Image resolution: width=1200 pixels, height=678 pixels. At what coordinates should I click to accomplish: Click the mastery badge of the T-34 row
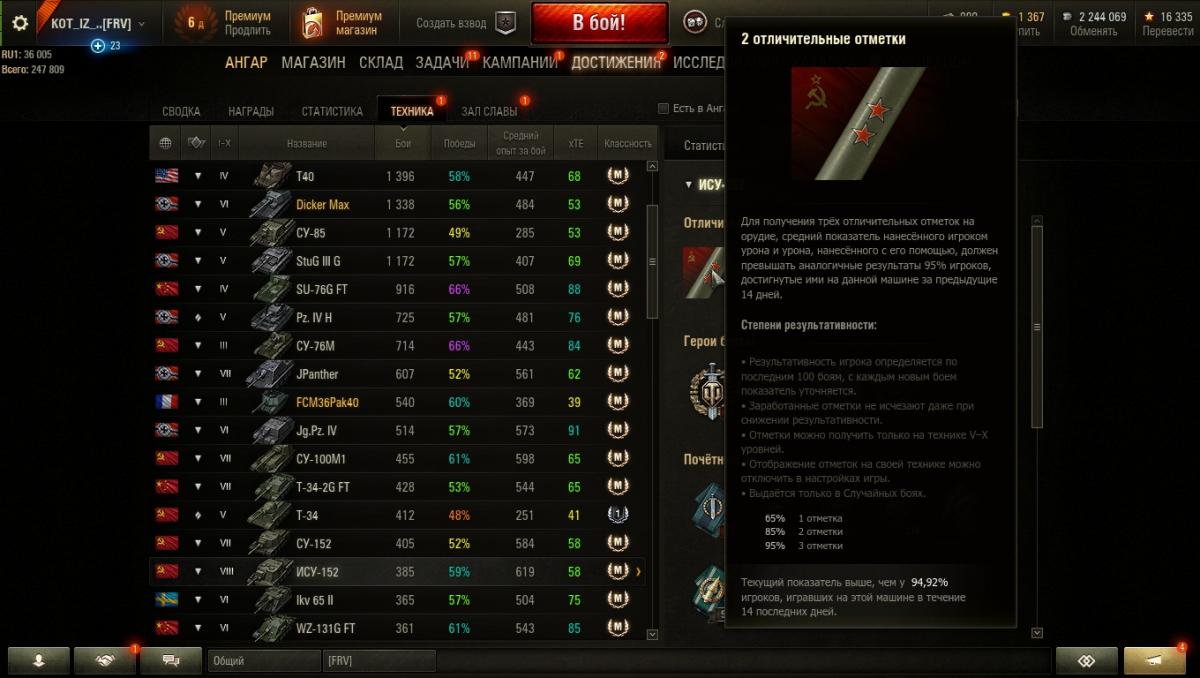[x=618, y=515]
